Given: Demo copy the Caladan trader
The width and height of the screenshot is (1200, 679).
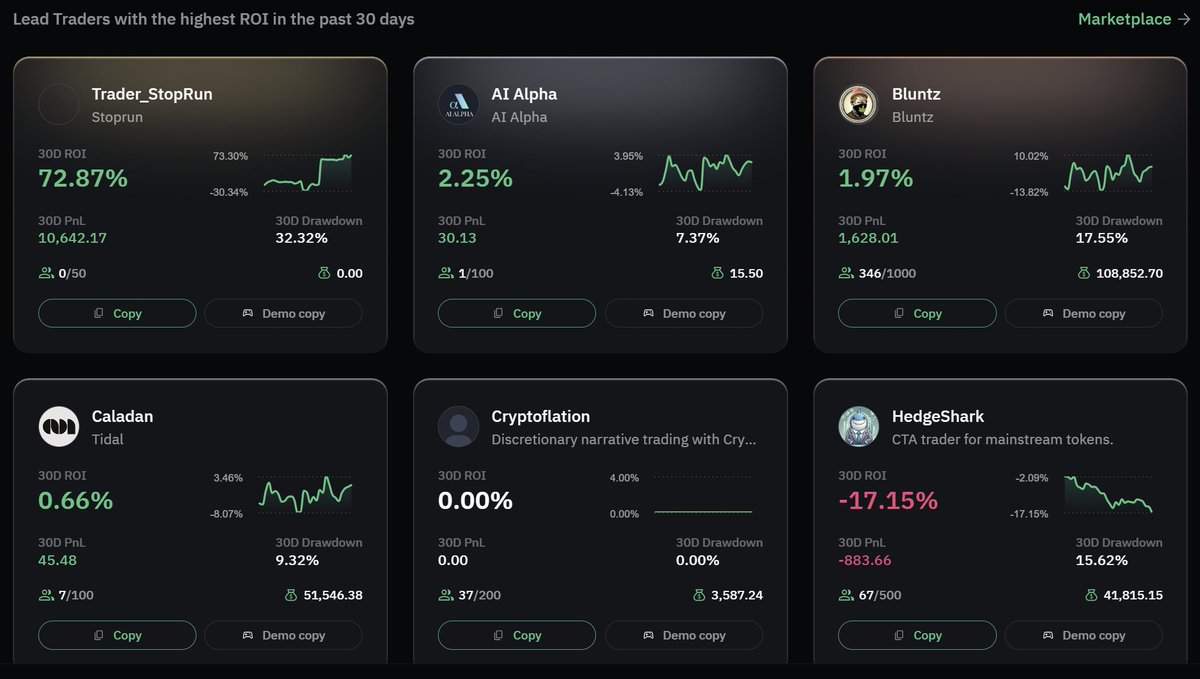Looking at the screenshot, I should [283, 635].
